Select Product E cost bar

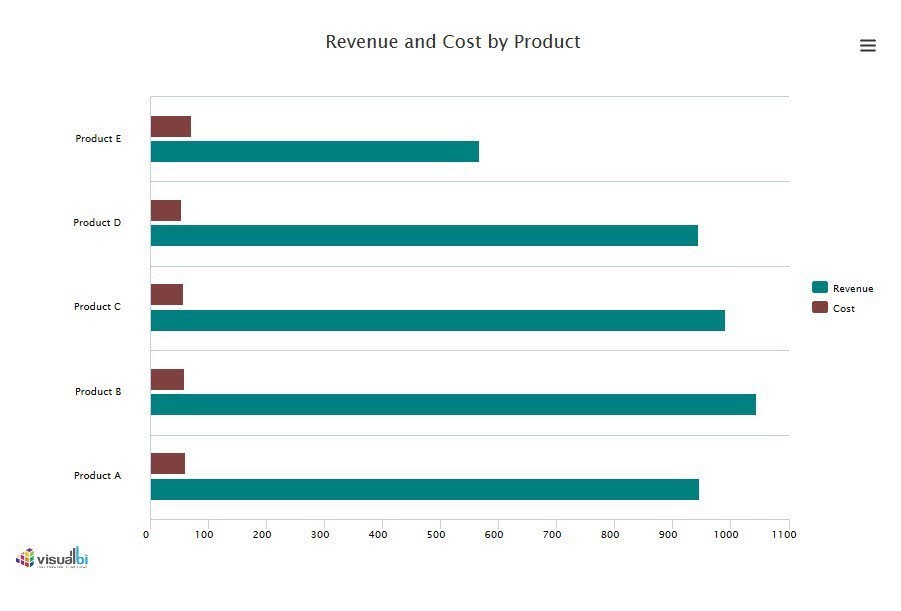tap(170, 127)
